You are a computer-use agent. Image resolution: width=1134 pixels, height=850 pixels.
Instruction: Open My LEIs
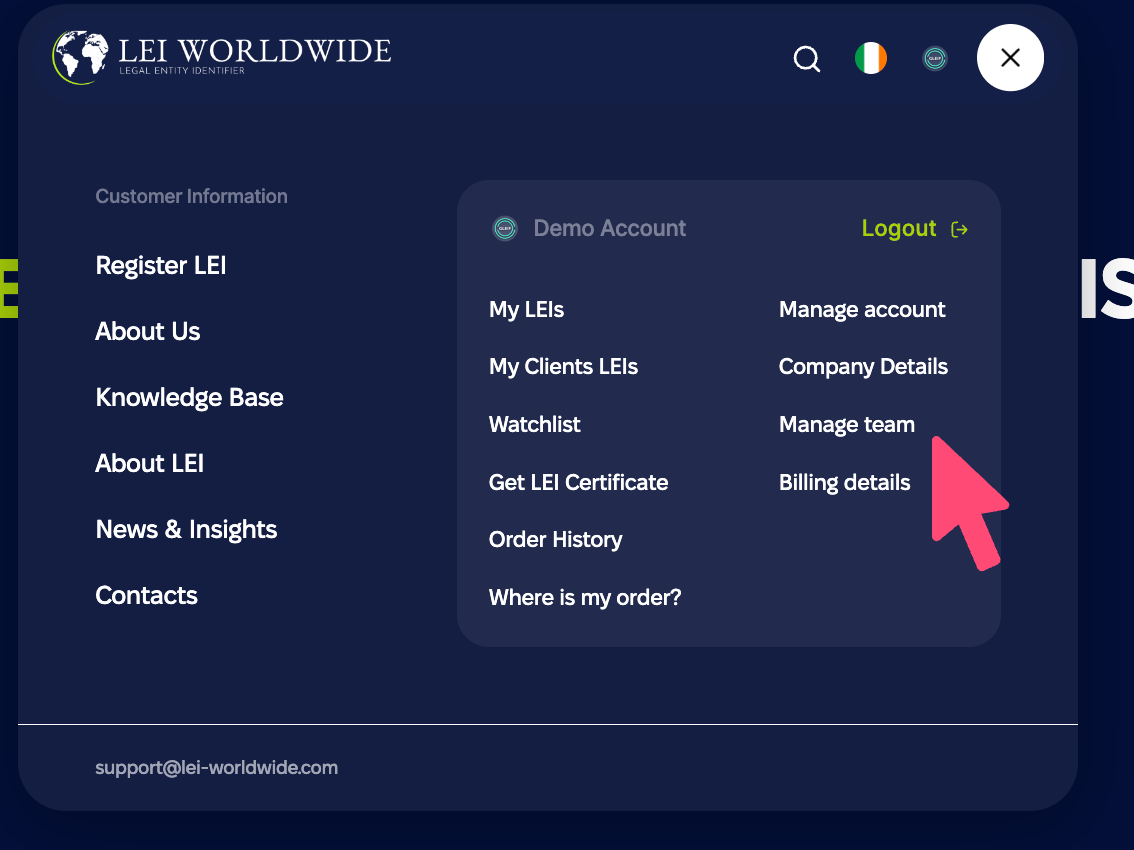coord(526,310)
